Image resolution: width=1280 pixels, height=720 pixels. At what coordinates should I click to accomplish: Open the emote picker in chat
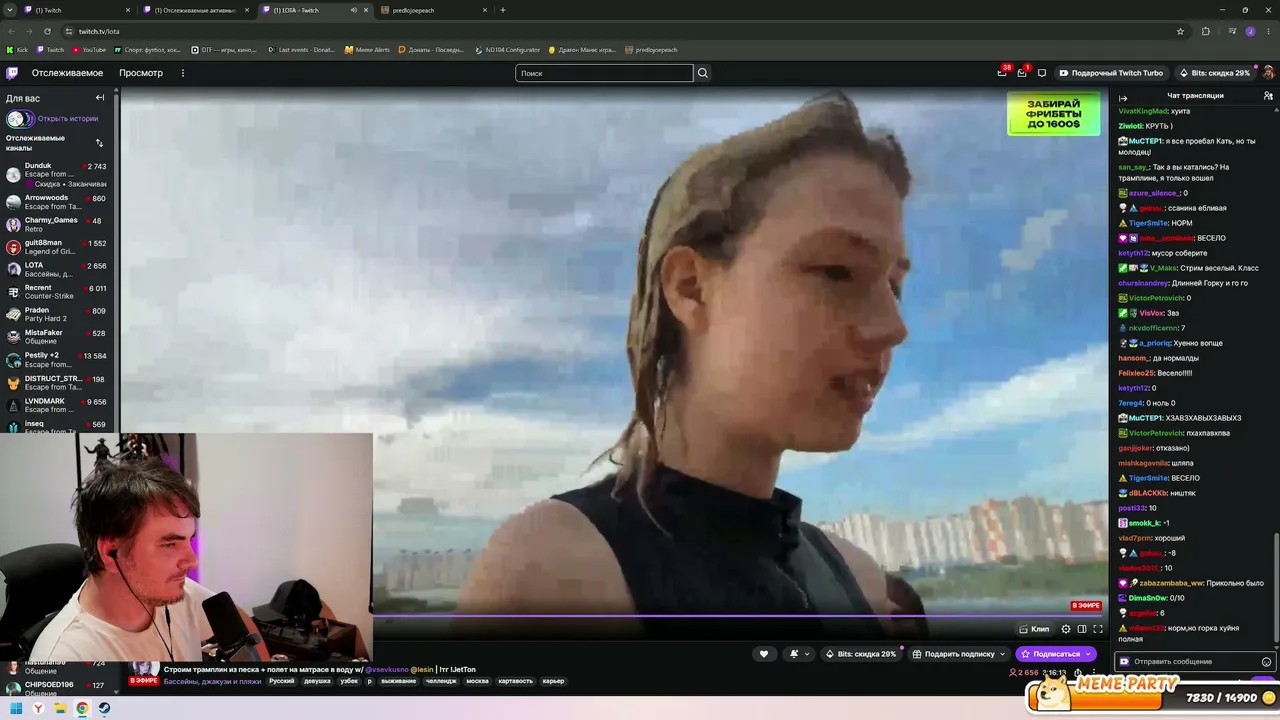tap(1267, 662)
